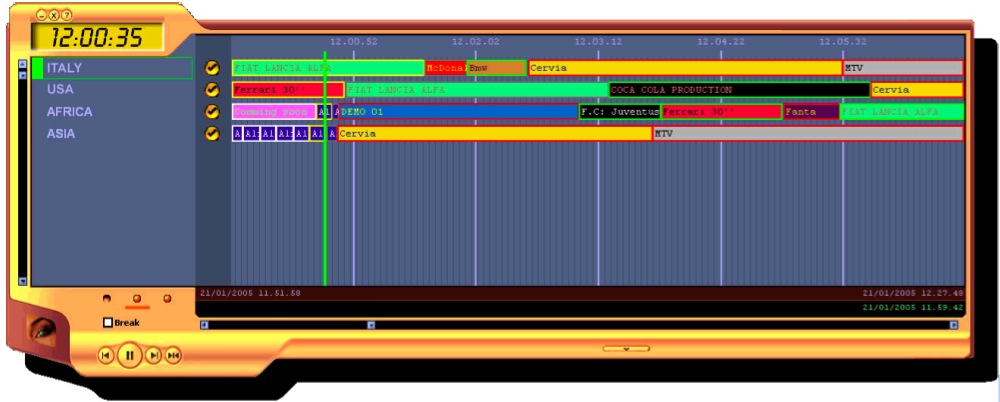Select the MTV clip in ASIA row

(808, 134)
